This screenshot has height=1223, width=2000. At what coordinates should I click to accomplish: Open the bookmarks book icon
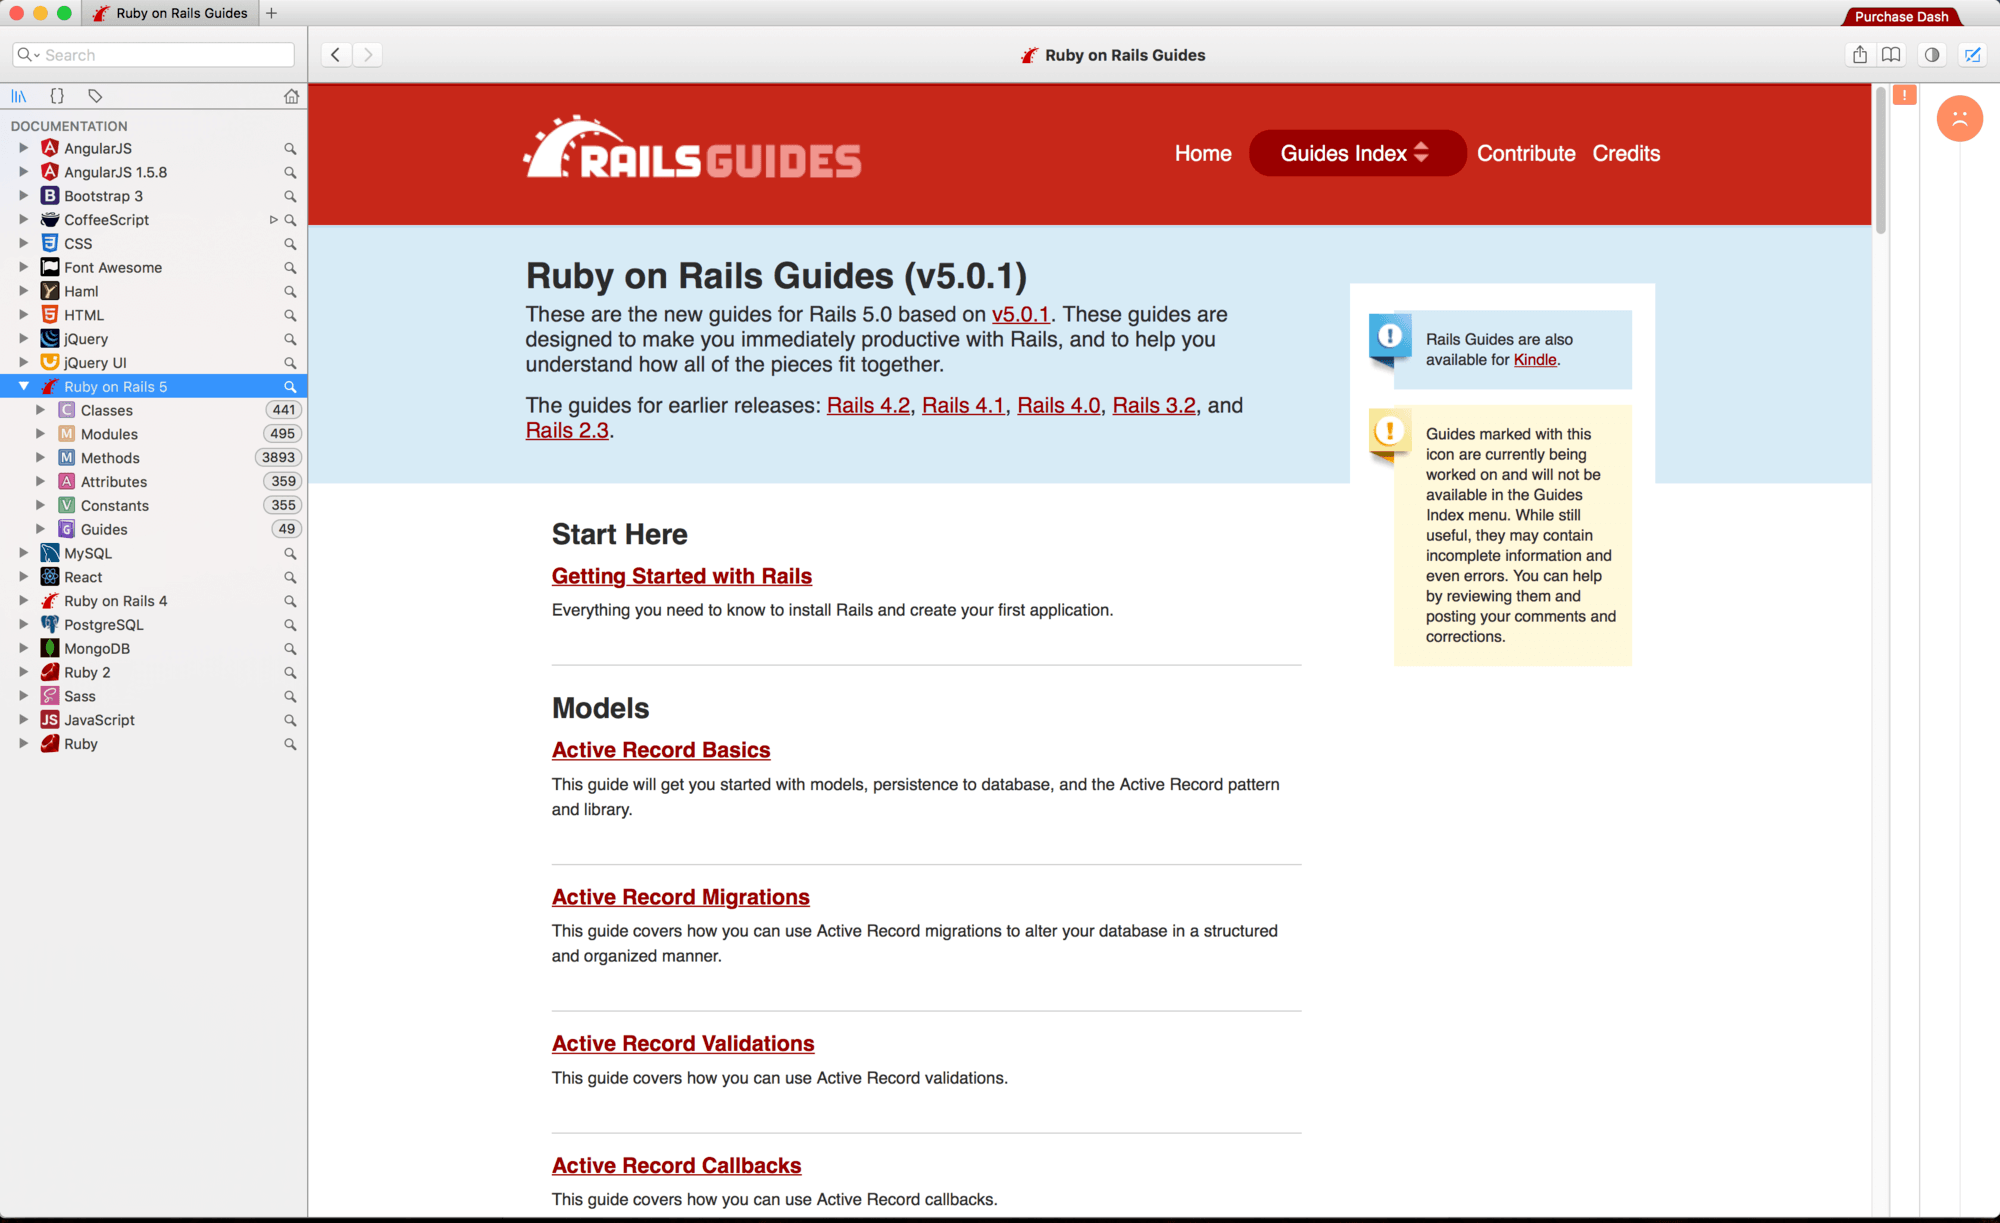1890,55
